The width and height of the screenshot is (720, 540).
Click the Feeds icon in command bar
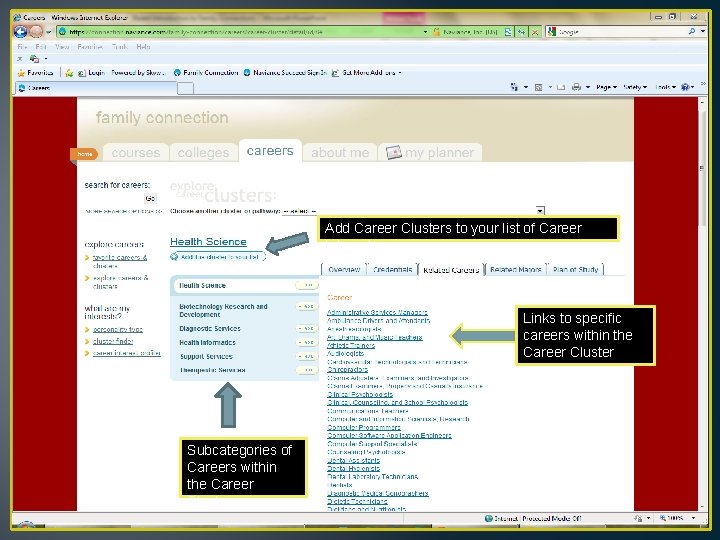(538, 87)
